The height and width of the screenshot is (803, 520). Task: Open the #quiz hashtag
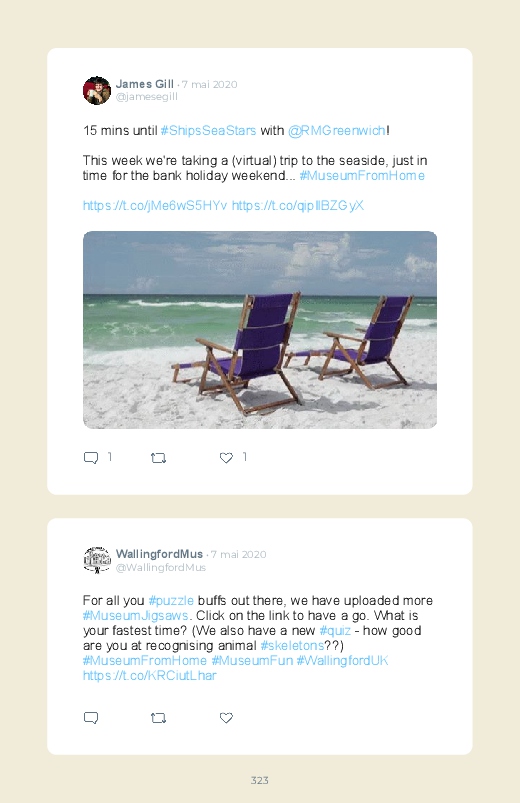[335, 630]
